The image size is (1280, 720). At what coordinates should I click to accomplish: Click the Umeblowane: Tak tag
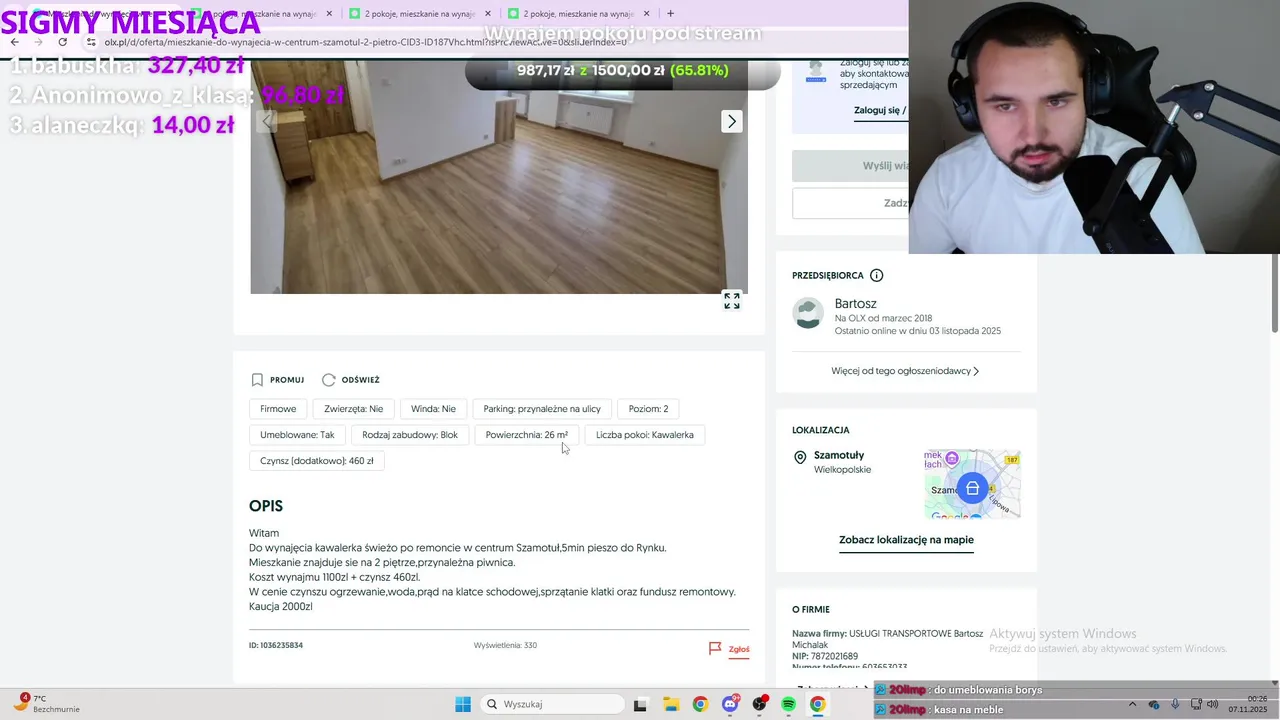pyautogui.click(x=297, y=435)
